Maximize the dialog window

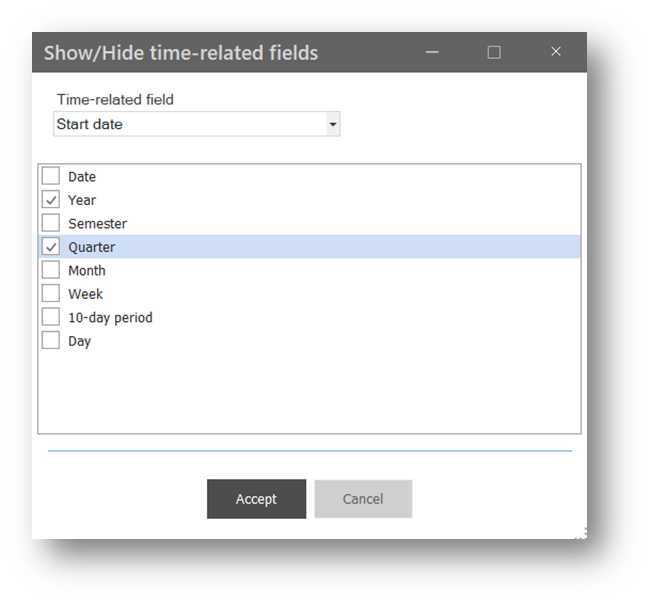click(494, 52)
